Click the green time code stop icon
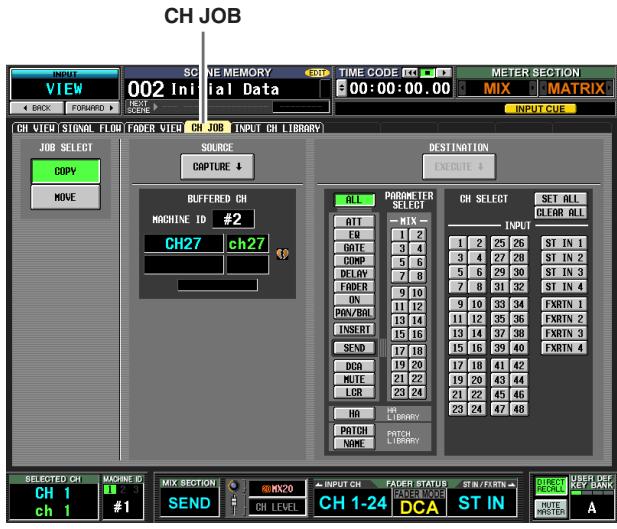The image size is (617, 529). coord(427,72)
